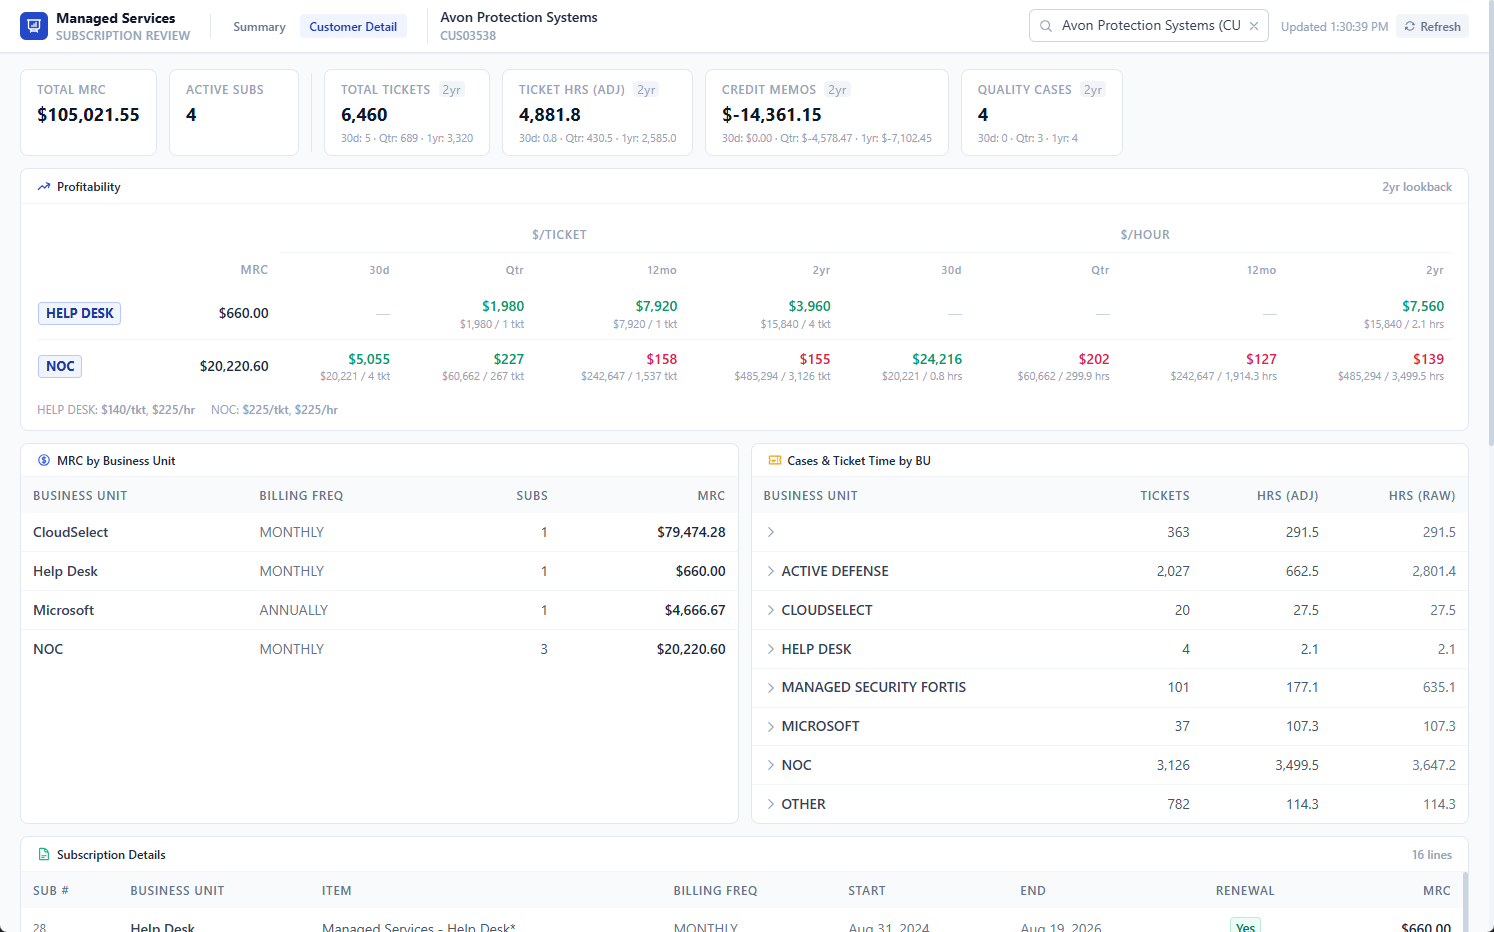Expand the ACTIVE DEFENSE row
1494x932 pixels.
(771, 571)
